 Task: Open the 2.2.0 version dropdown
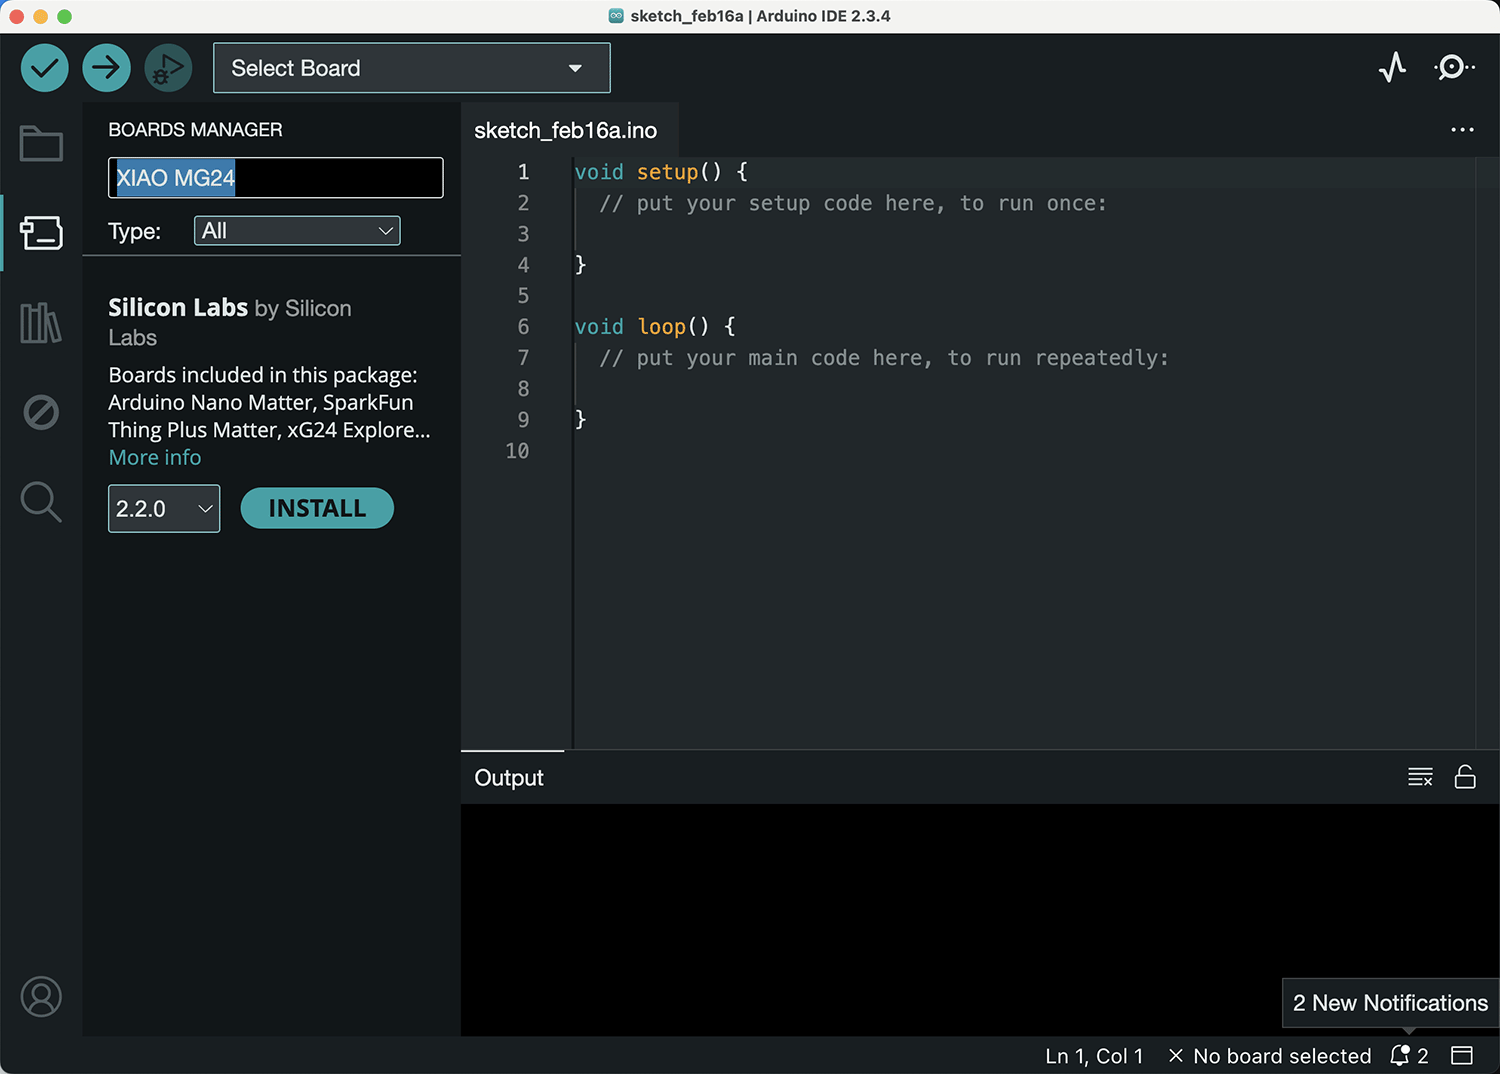click(x=164, y=509)
